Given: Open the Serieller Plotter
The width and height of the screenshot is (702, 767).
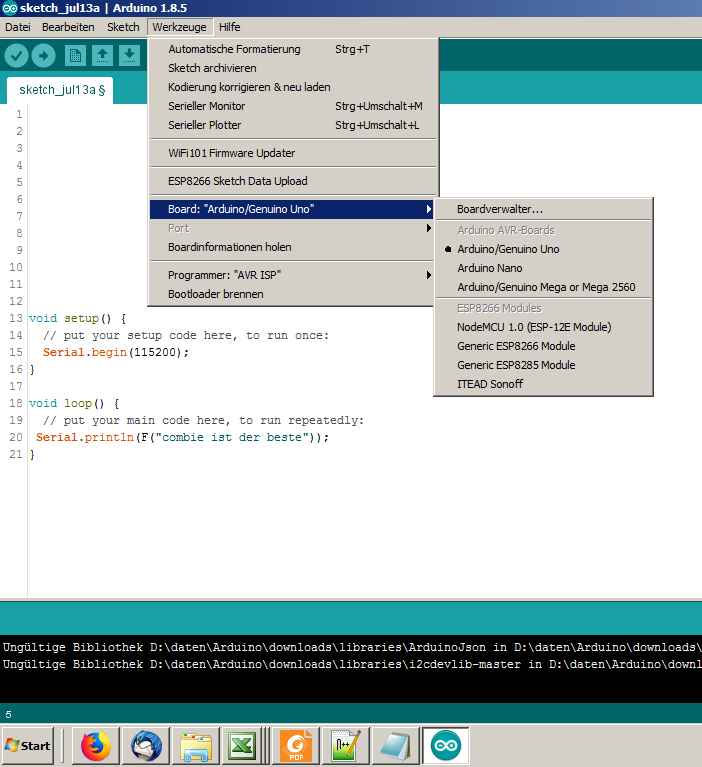Looking at the screenshot, I should pos(292,125).
